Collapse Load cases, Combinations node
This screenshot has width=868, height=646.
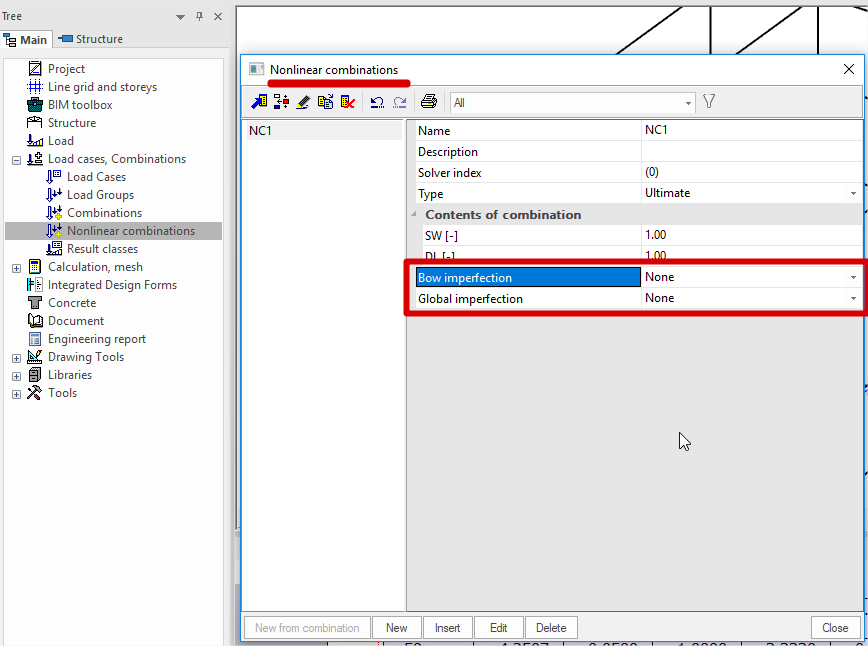coord(17,160)
